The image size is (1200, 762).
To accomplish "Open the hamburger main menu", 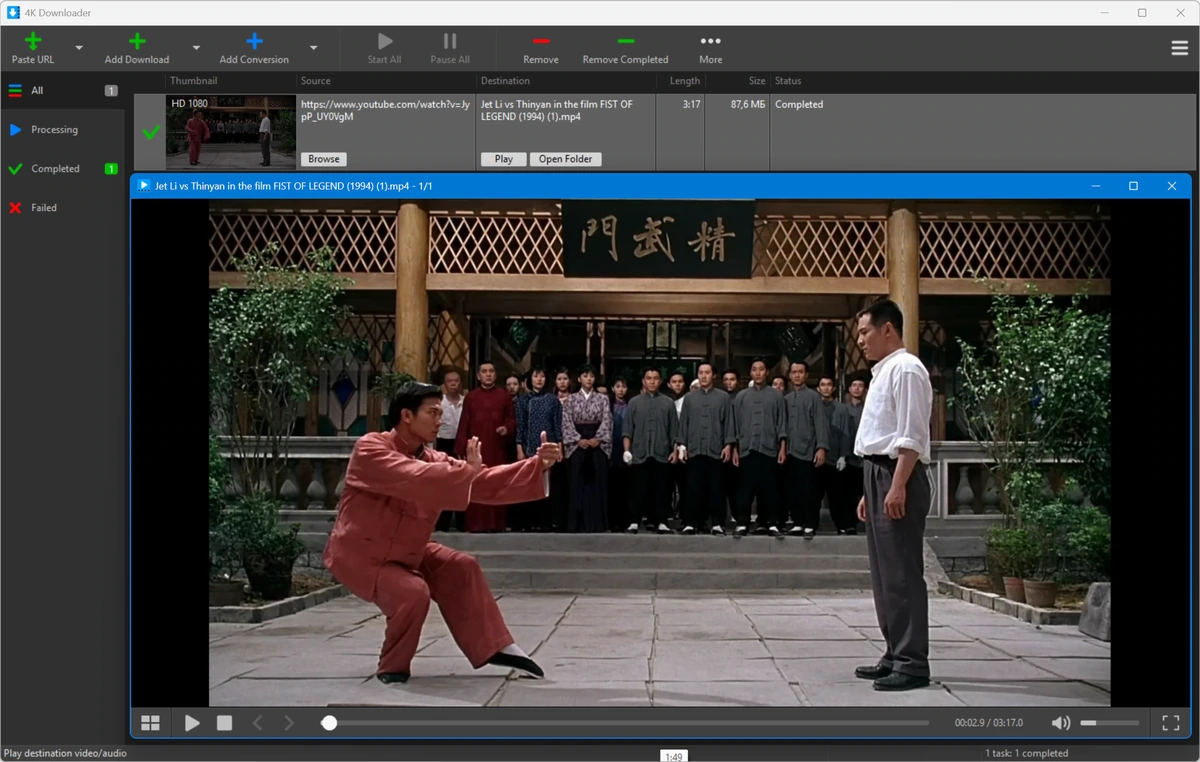I will point(1180,48).
